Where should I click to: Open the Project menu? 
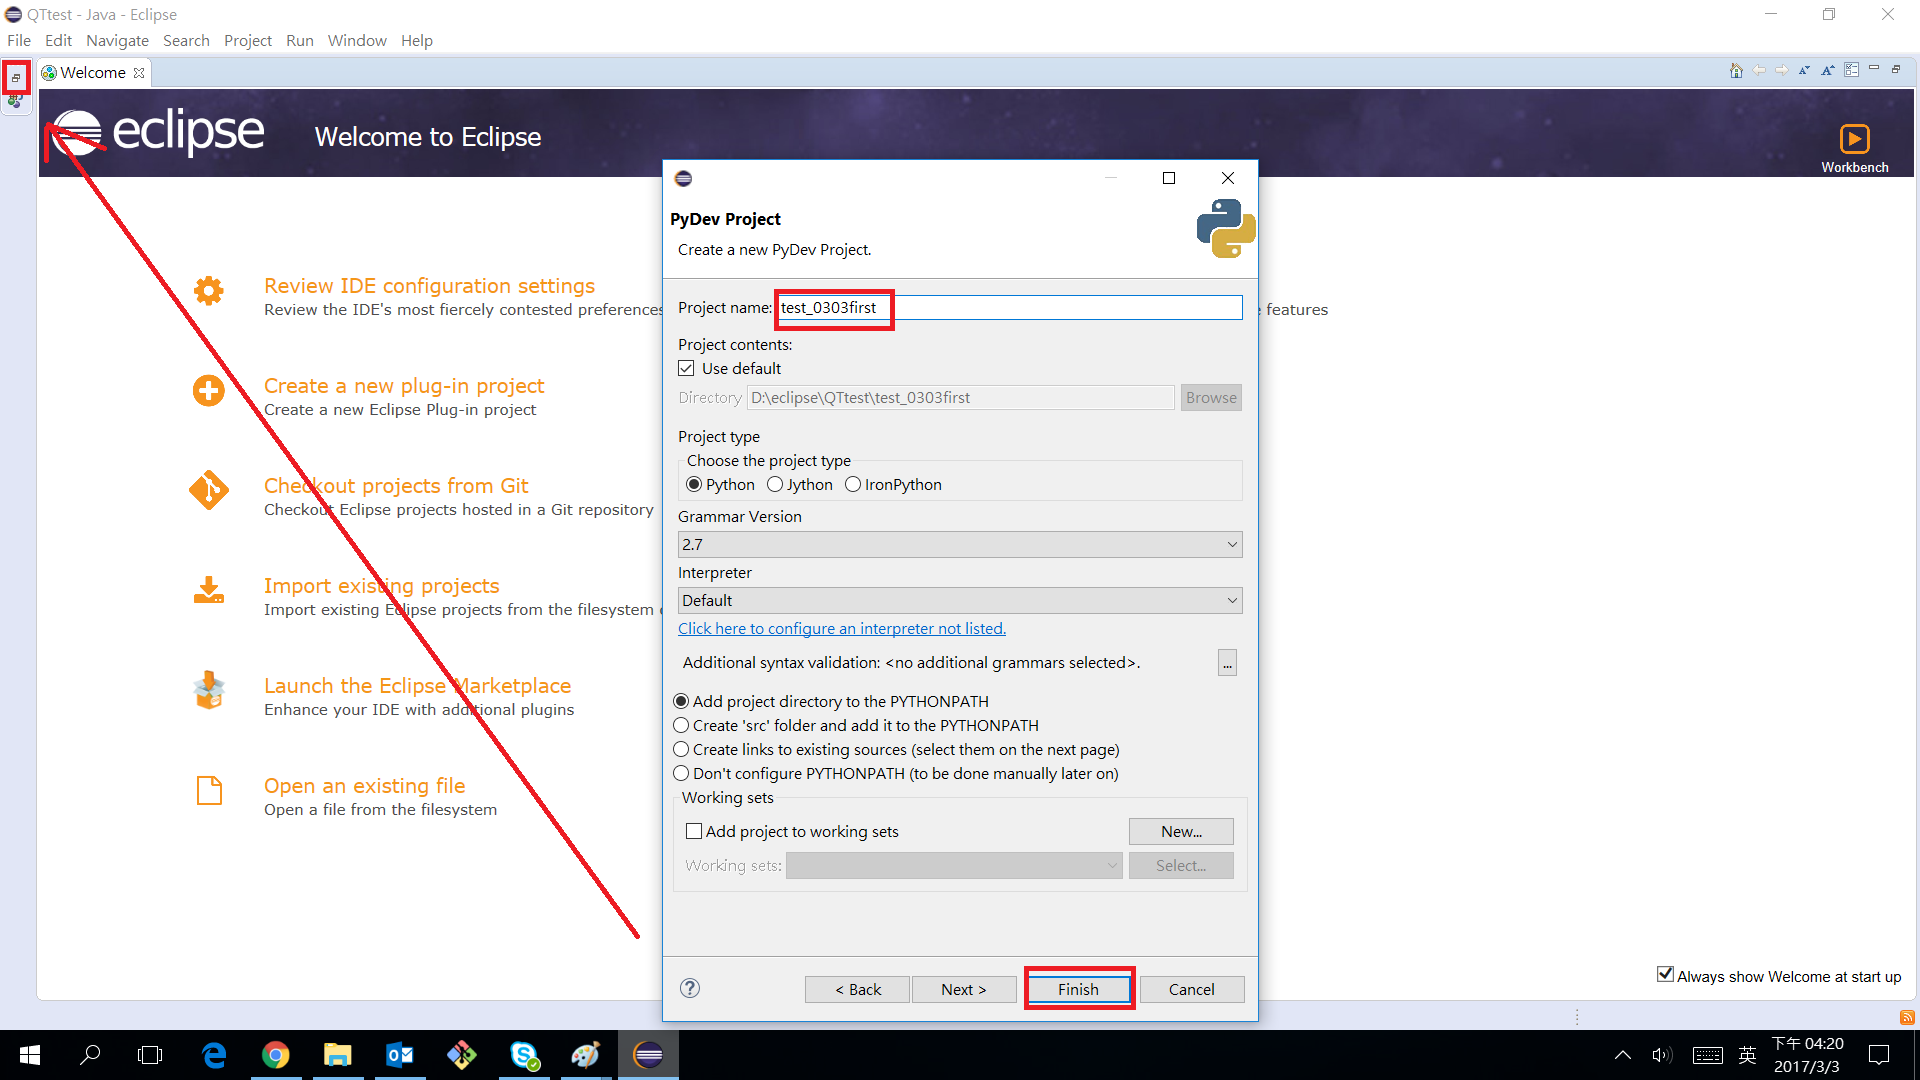[248, 40]
